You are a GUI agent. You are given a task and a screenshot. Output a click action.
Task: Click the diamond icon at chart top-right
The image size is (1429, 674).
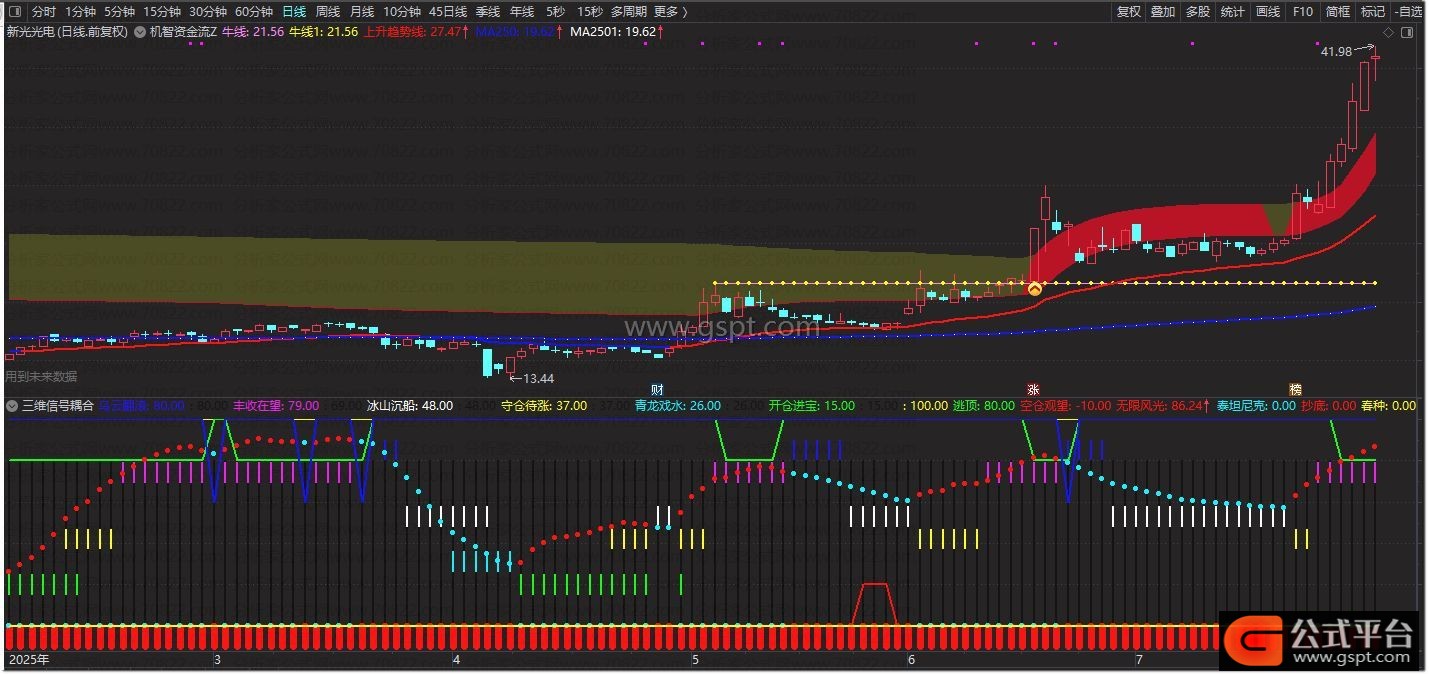click(x=1388, y=32)
